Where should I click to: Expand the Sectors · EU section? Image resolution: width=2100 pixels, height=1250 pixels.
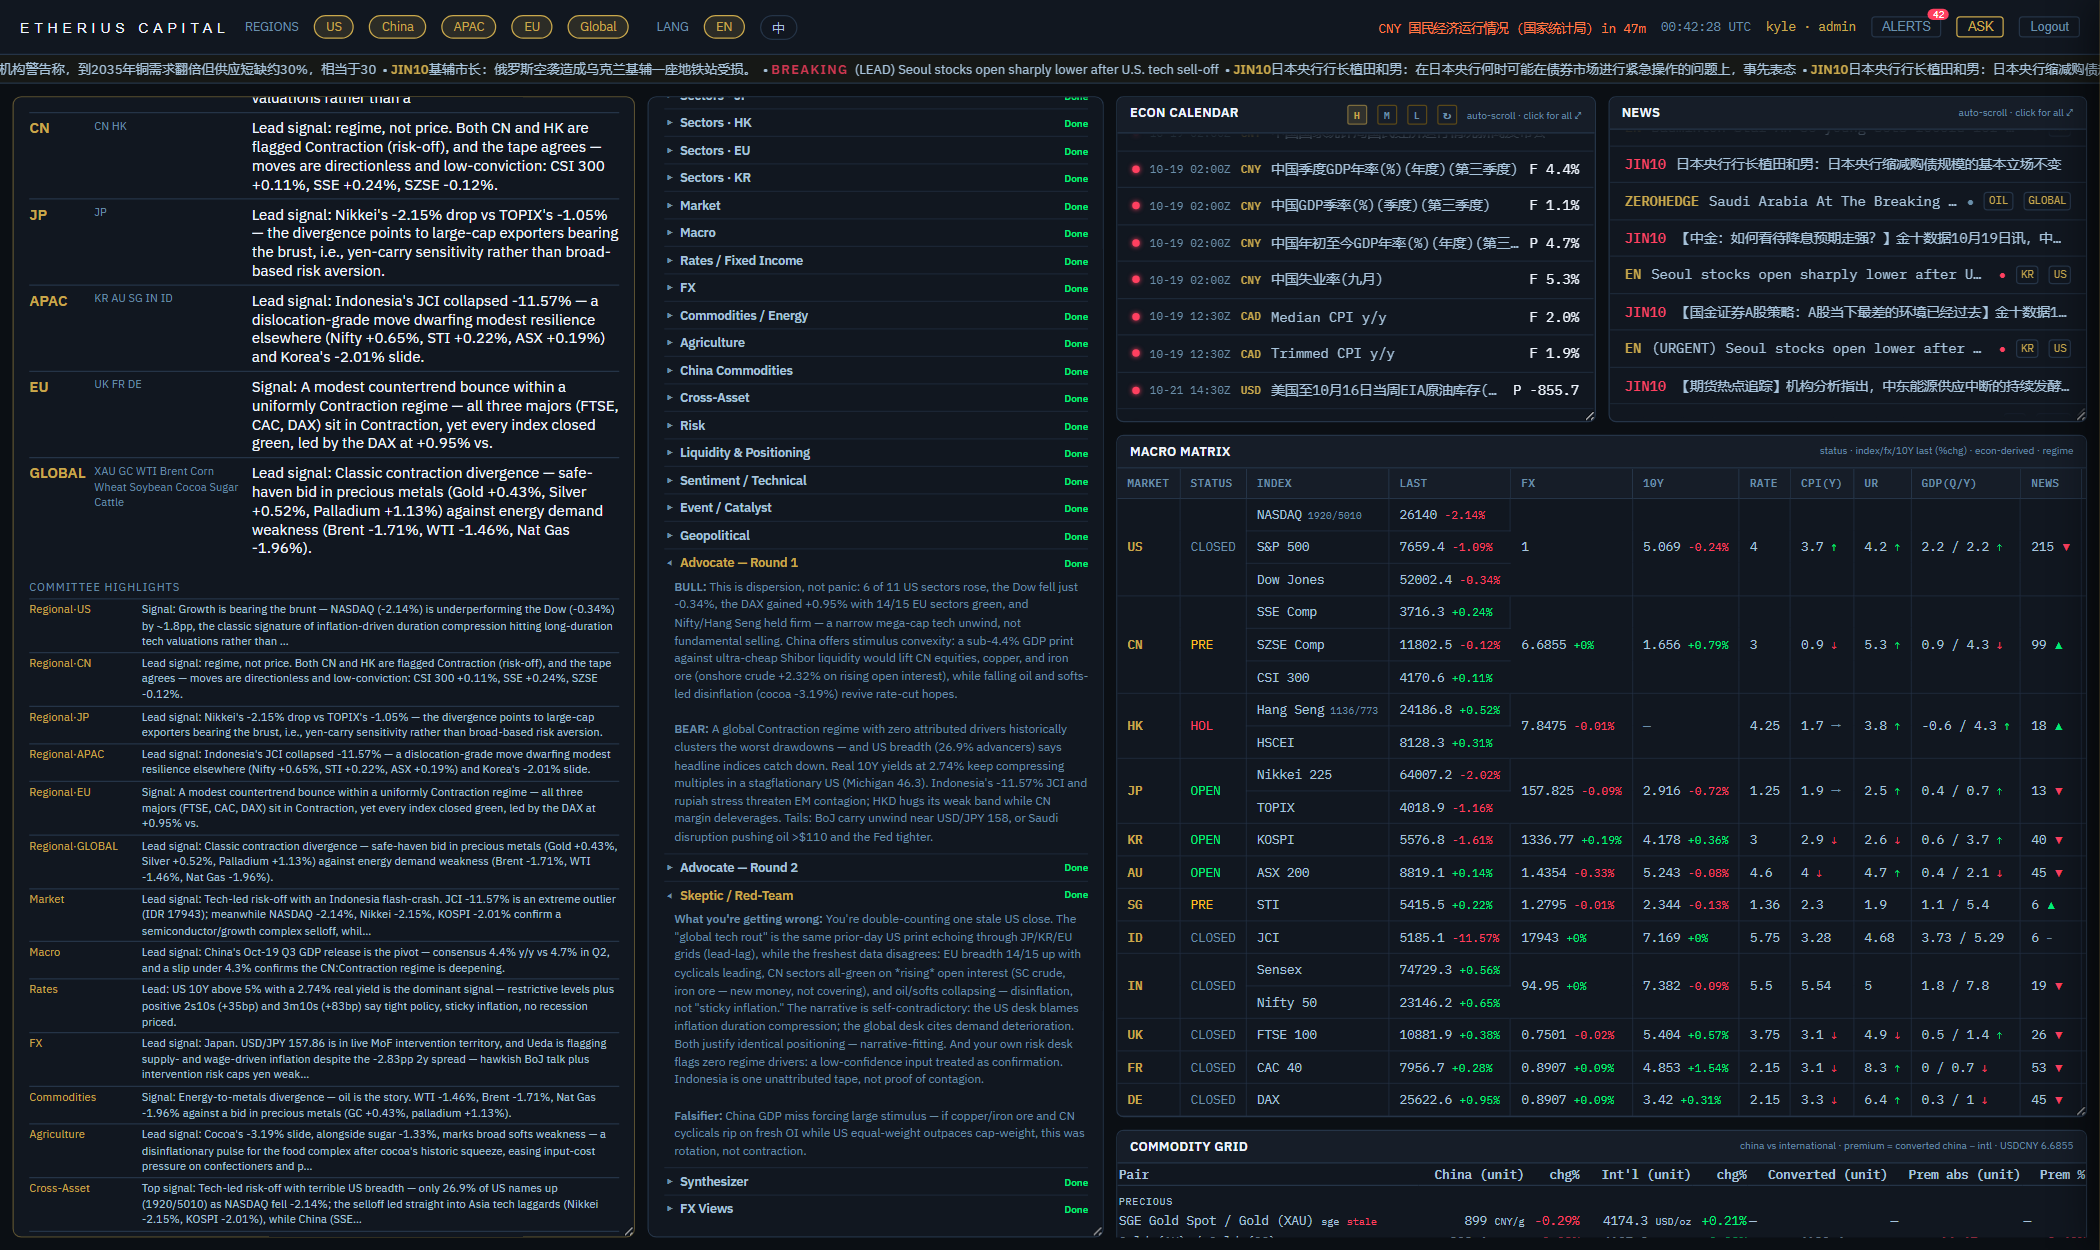pyautogui.click(x=878, y=151)
